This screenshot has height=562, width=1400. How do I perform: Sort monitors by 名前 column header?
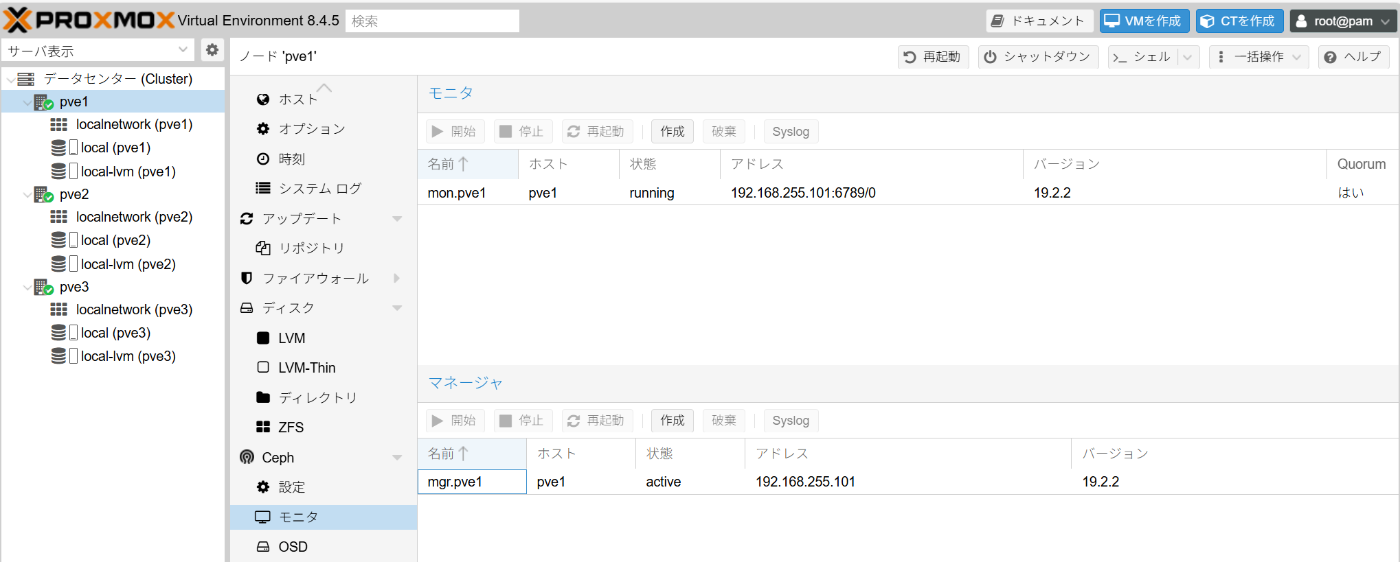pos(468,164)
